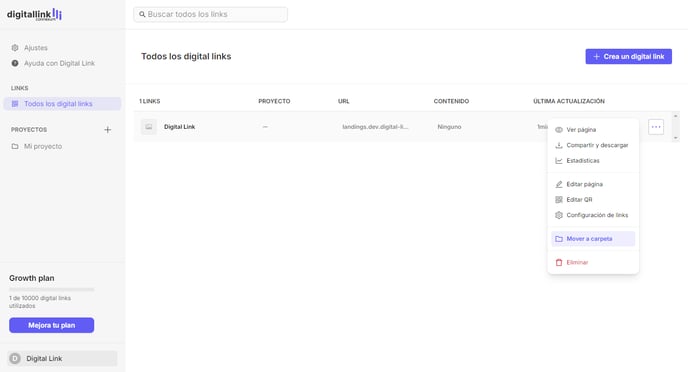Click the Mover a carpeta folder icon
688x372 pixels.
559,239
